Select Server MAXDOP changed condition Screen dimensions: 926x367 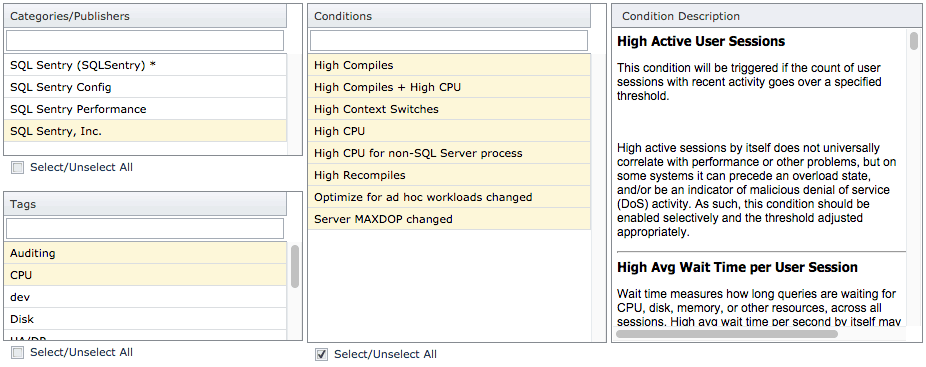click(x=449, y=219)
